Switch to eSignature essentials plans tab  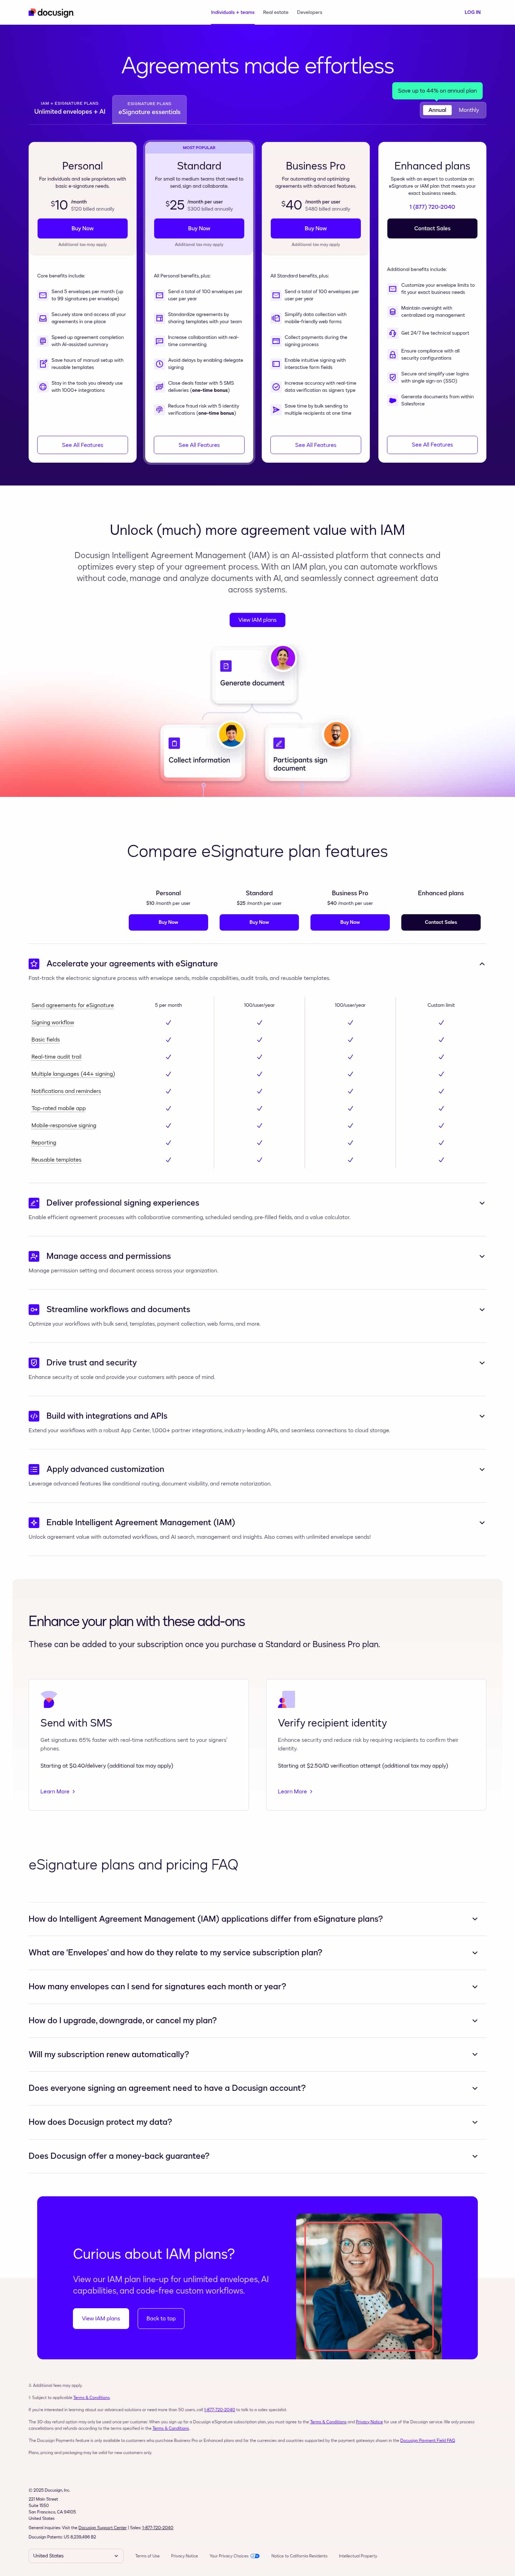[149, 108]
